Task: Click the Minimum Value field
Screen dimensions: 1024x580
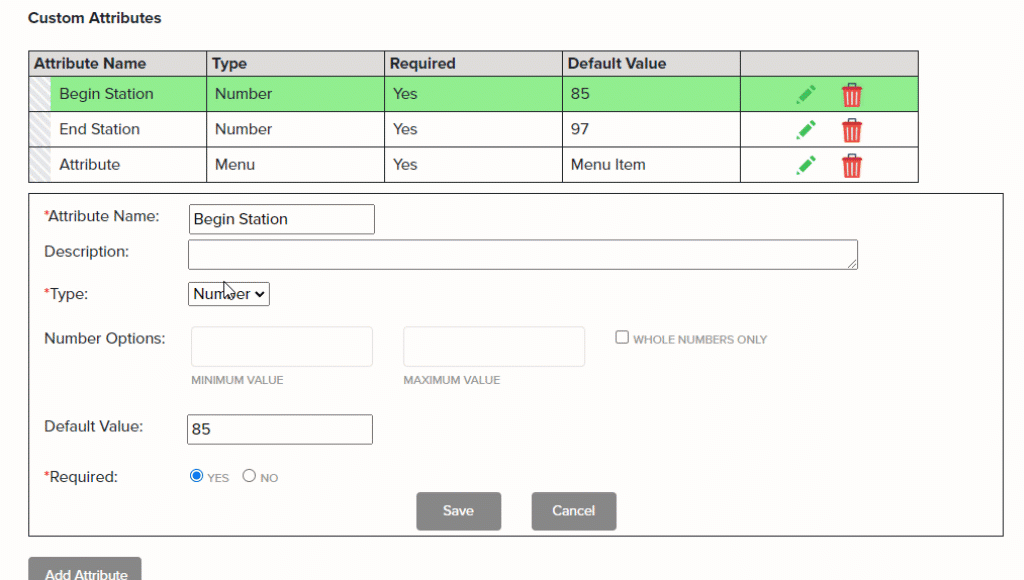Action: point(281,346)
